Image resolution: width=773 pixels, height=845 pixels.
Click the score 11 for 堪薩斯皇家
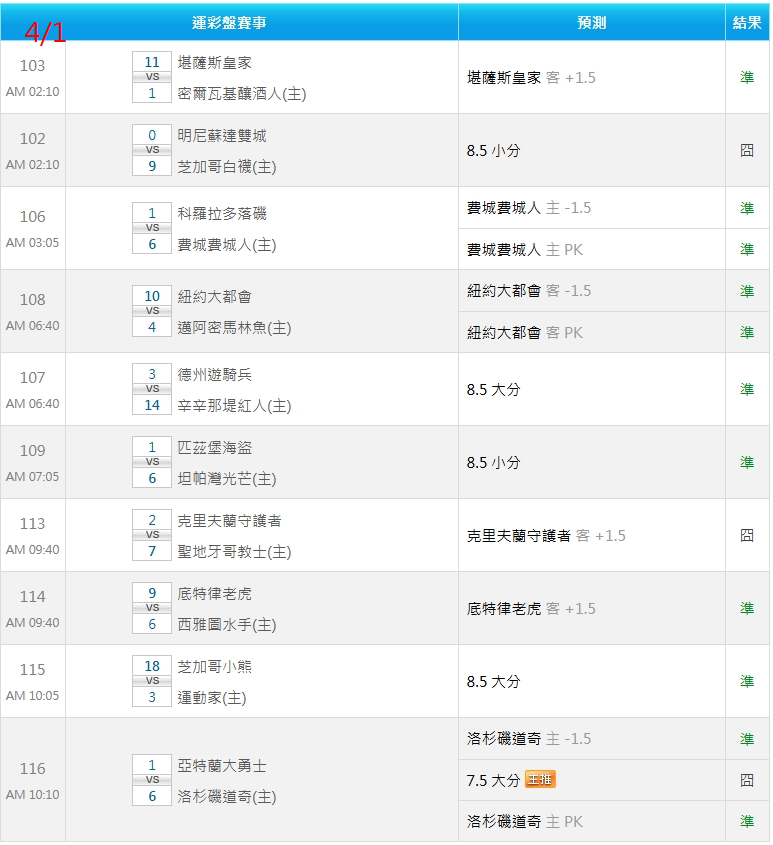pos(152,62)
